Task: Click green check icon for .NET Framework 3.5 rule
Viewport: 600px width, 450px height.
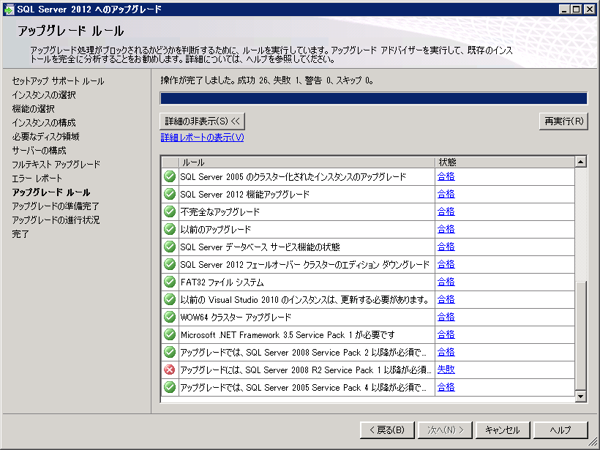Action: coord(170,335)
